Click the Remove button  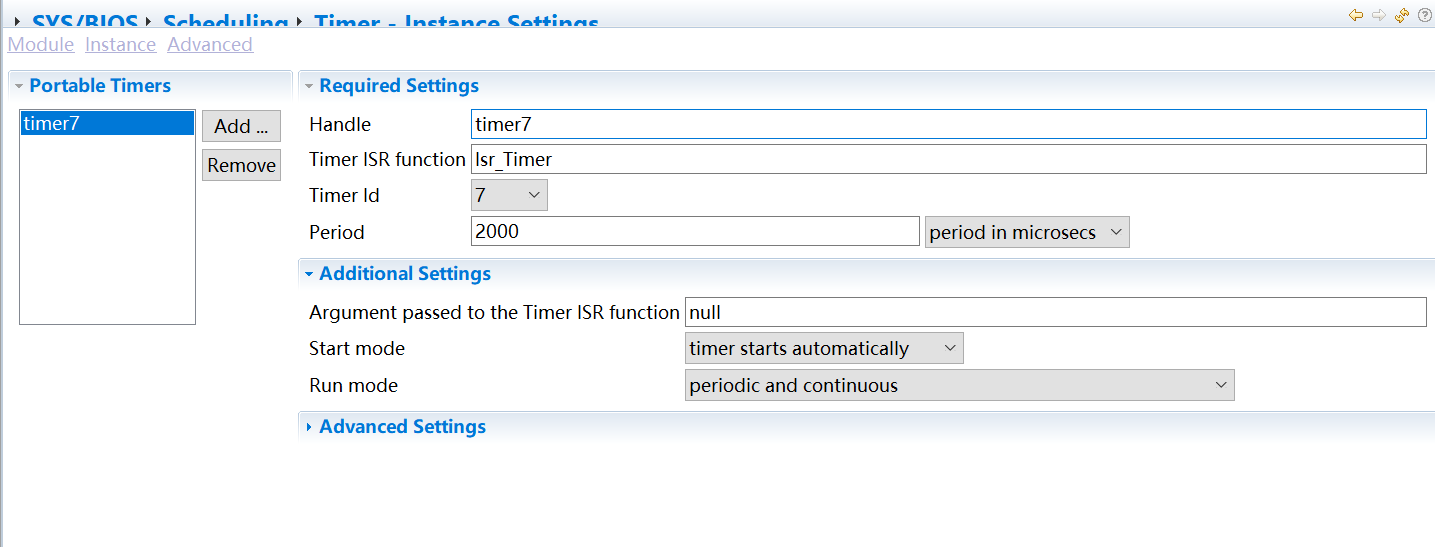241,165
